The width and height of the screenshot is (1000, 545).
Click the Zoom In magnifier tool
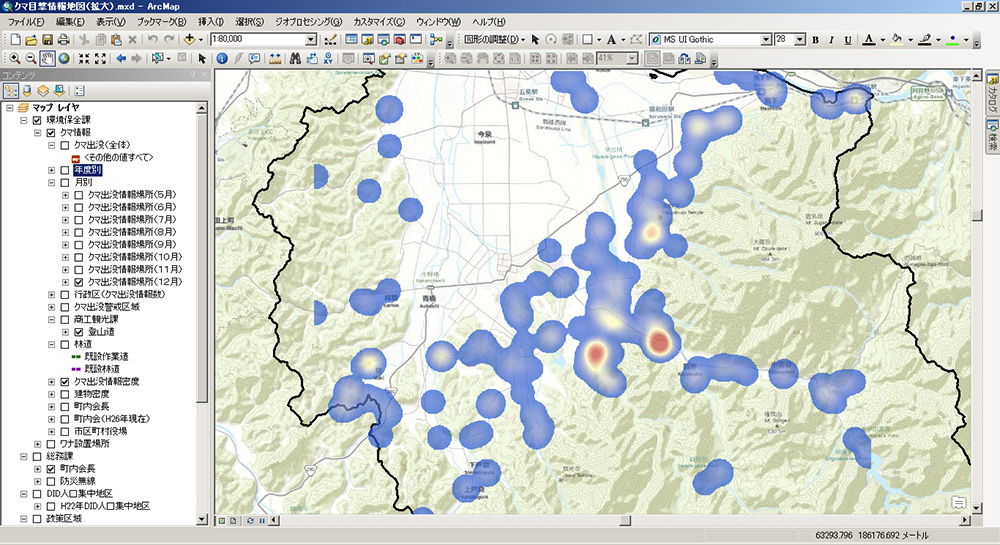(14, 58)
